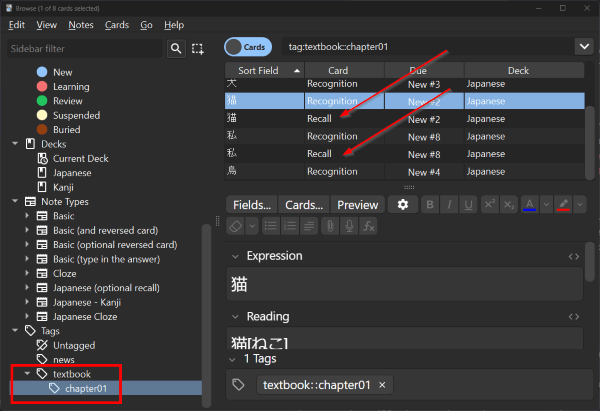This screenshot has height=411, width=600.
Task: Apply subscript formatting
Action: [509, 205]
